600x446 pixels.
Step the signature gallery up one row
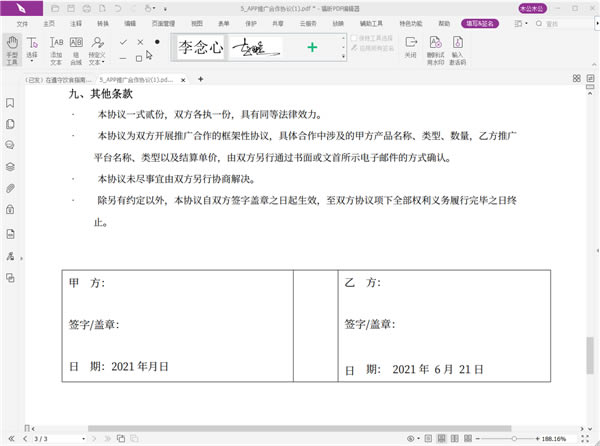click(343, 38)
